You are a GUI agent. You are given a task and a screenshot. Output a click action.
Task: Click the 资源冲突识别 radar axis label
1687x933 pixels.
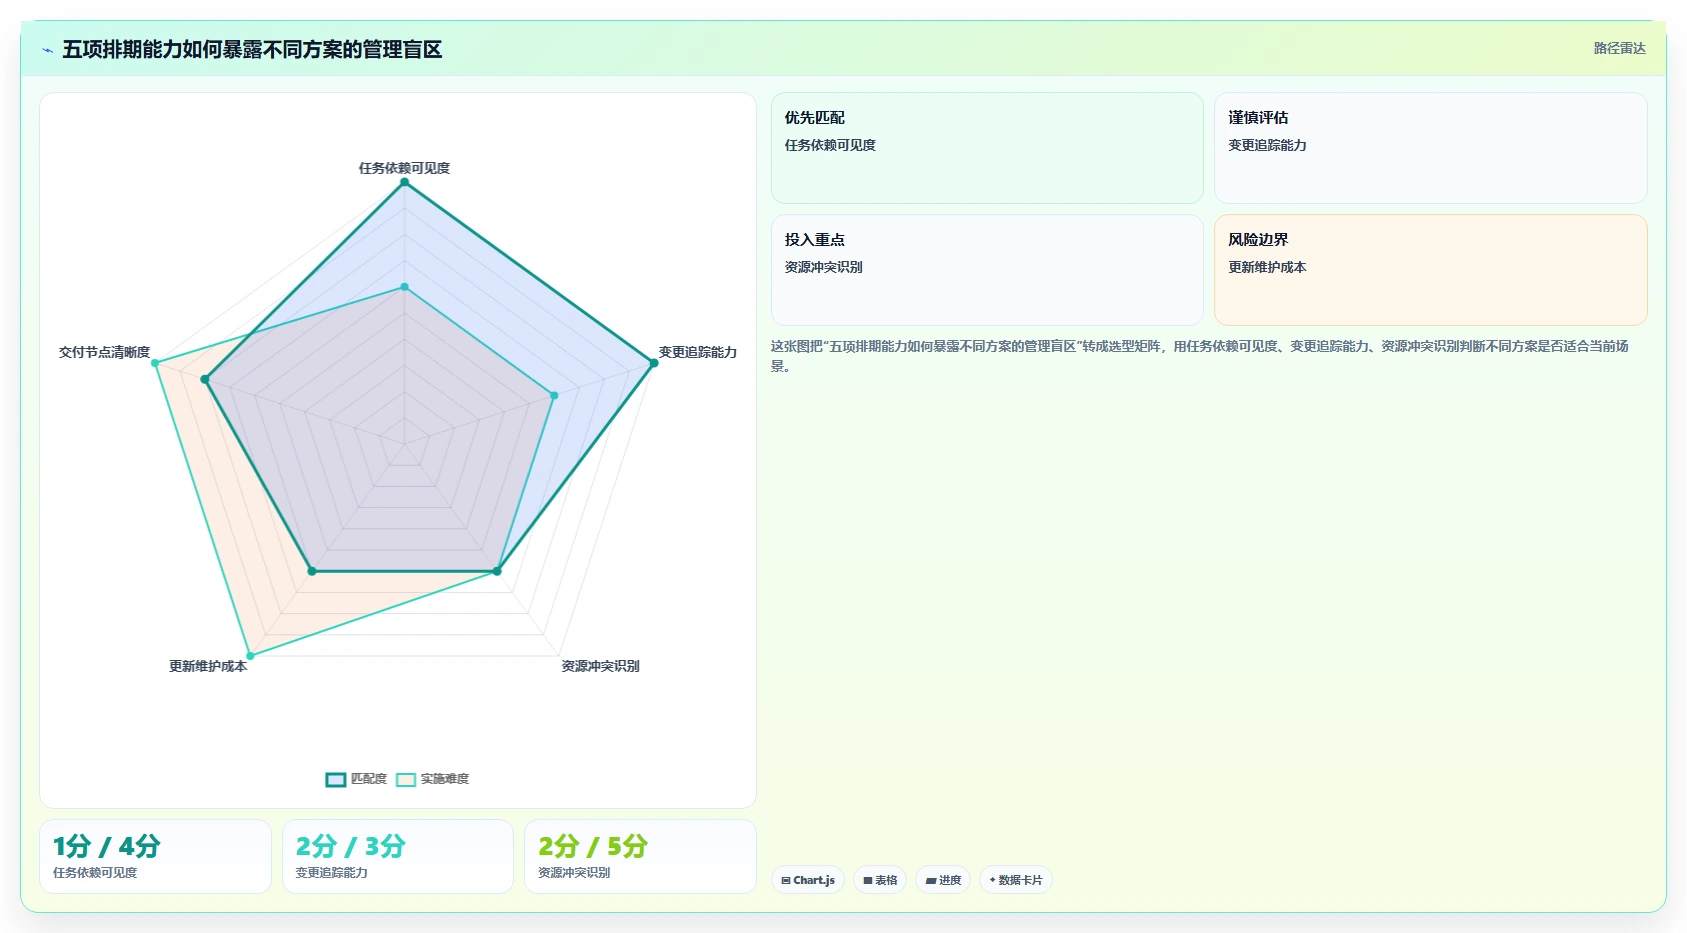click(x=600, y=666)
